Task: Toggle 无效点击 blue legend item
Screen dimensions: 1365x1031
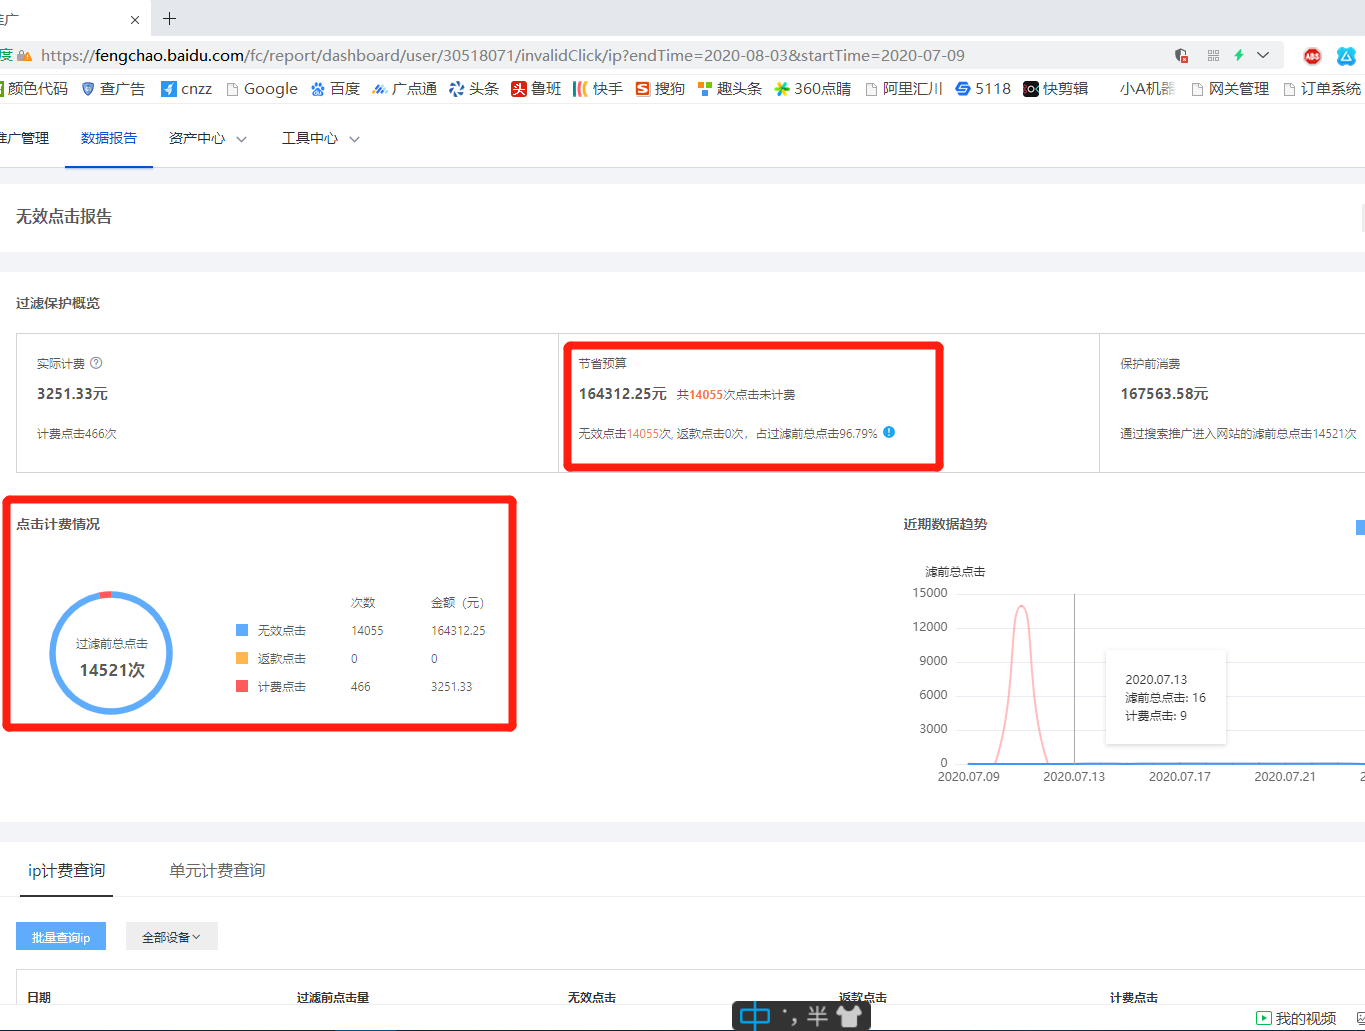Action: click(x=271, y=631)
